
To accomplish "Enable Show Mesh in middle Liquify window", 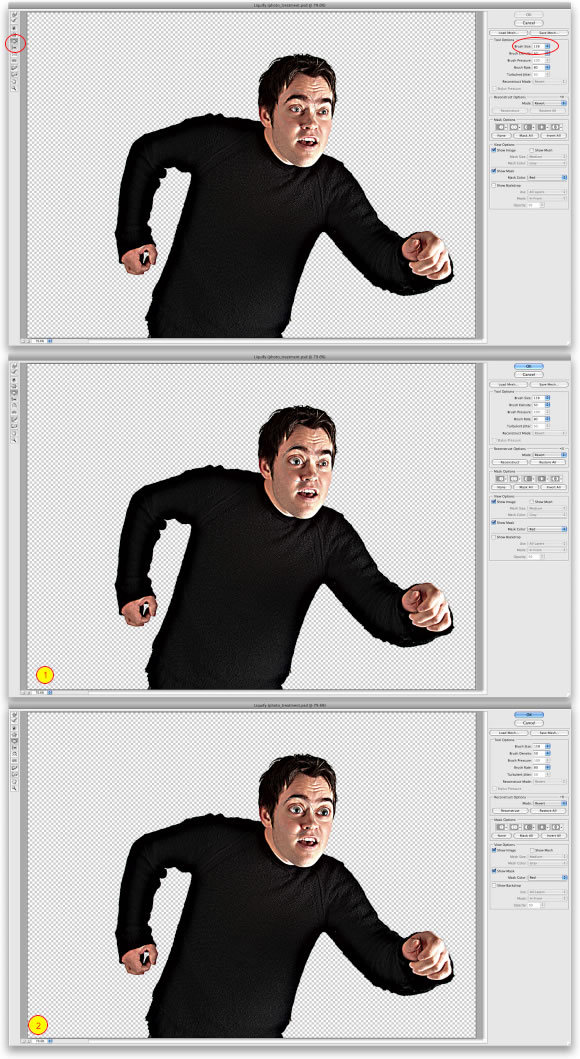I will 531,502.
